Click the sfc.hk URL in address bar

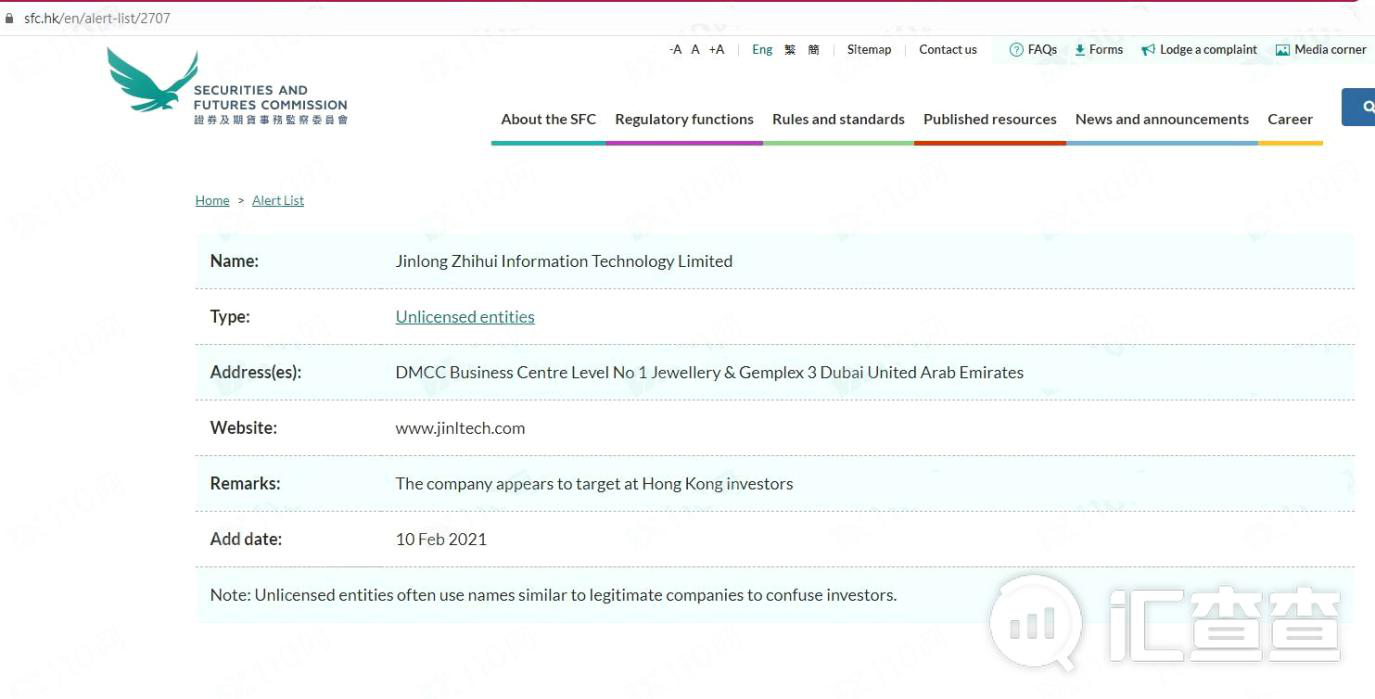coord(97,18)
